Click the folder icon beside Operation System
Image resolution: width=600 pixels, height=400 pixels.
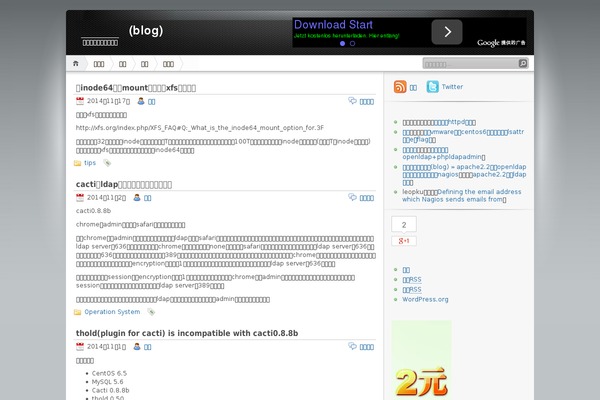click(x=78, y=312)
